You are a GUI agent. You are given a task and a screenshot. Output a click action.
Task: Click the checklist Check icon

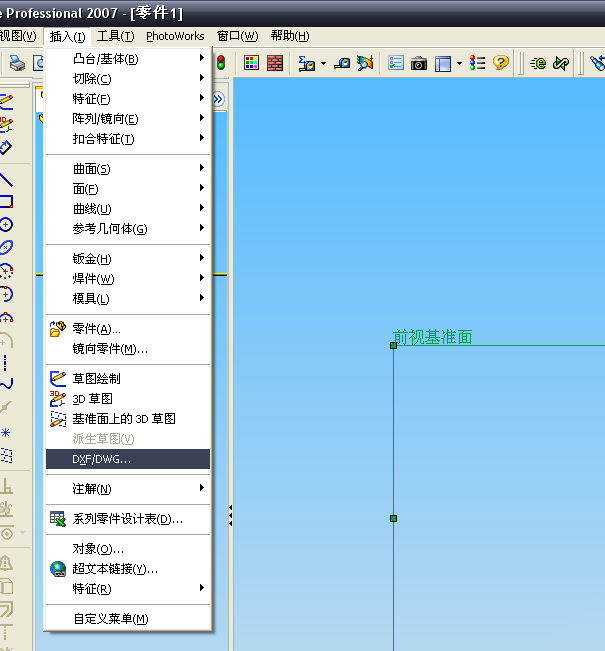pyautogui.click(x=396, y=63)
